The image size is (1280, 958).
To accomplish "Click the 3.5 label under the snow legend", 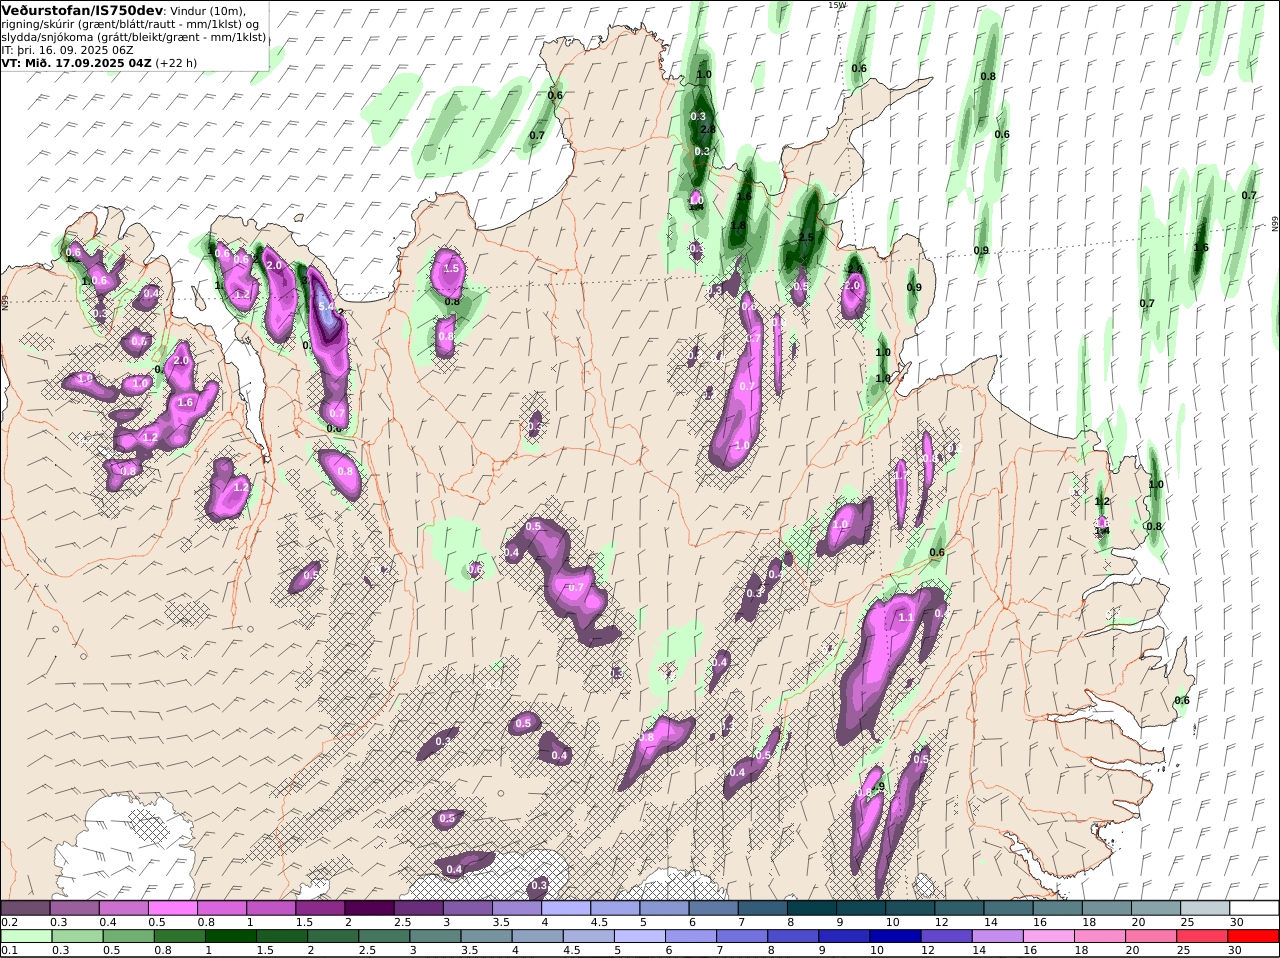I will pyautogui.click(x=501, y=922).
